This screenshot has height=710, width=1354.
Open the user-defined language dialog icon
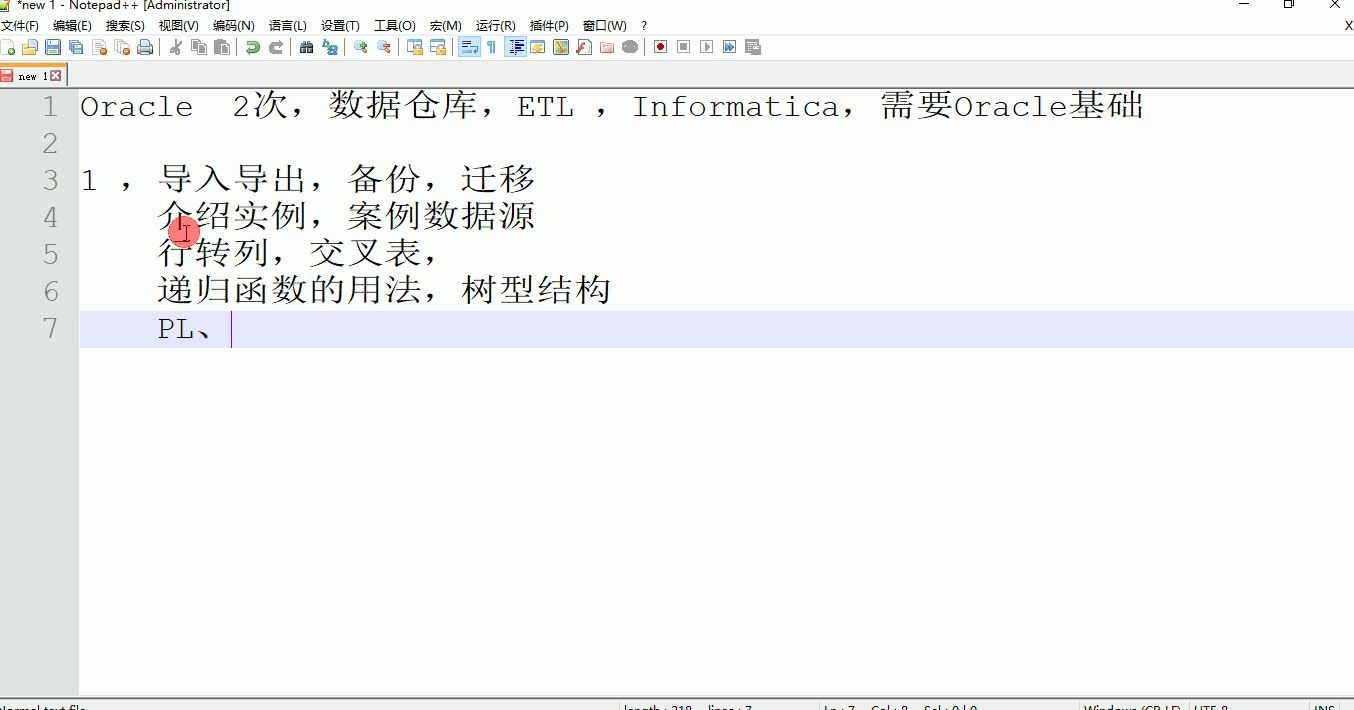[538, 47]
